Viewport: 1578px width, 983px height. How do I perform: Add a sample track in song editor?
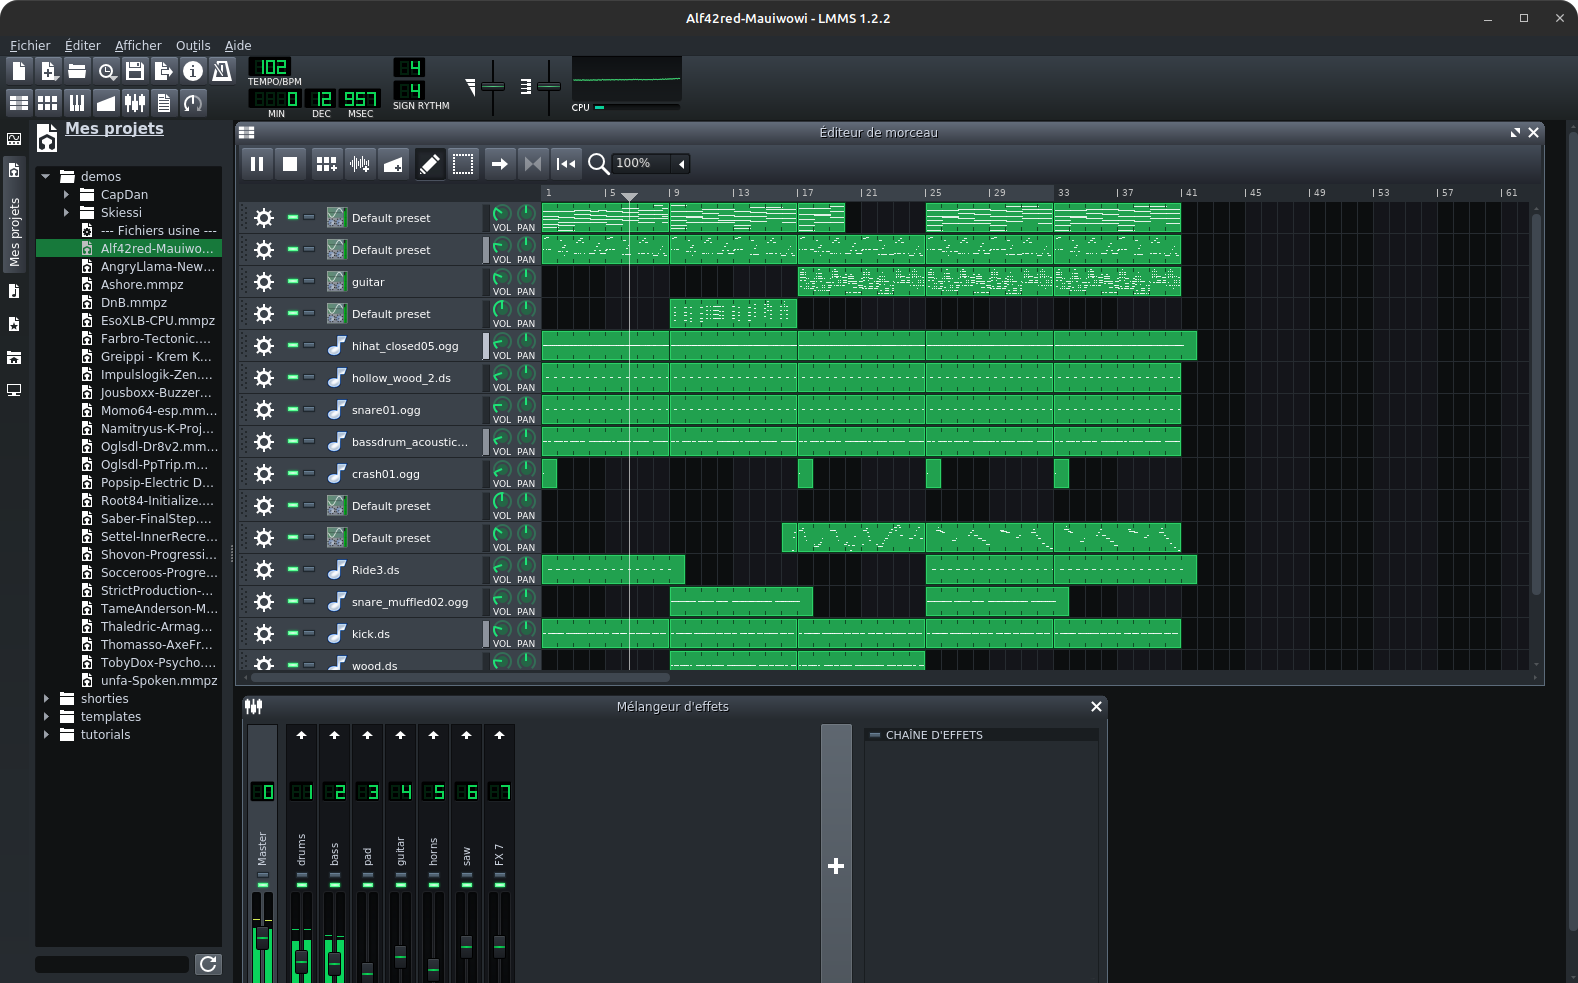point(360,164)
